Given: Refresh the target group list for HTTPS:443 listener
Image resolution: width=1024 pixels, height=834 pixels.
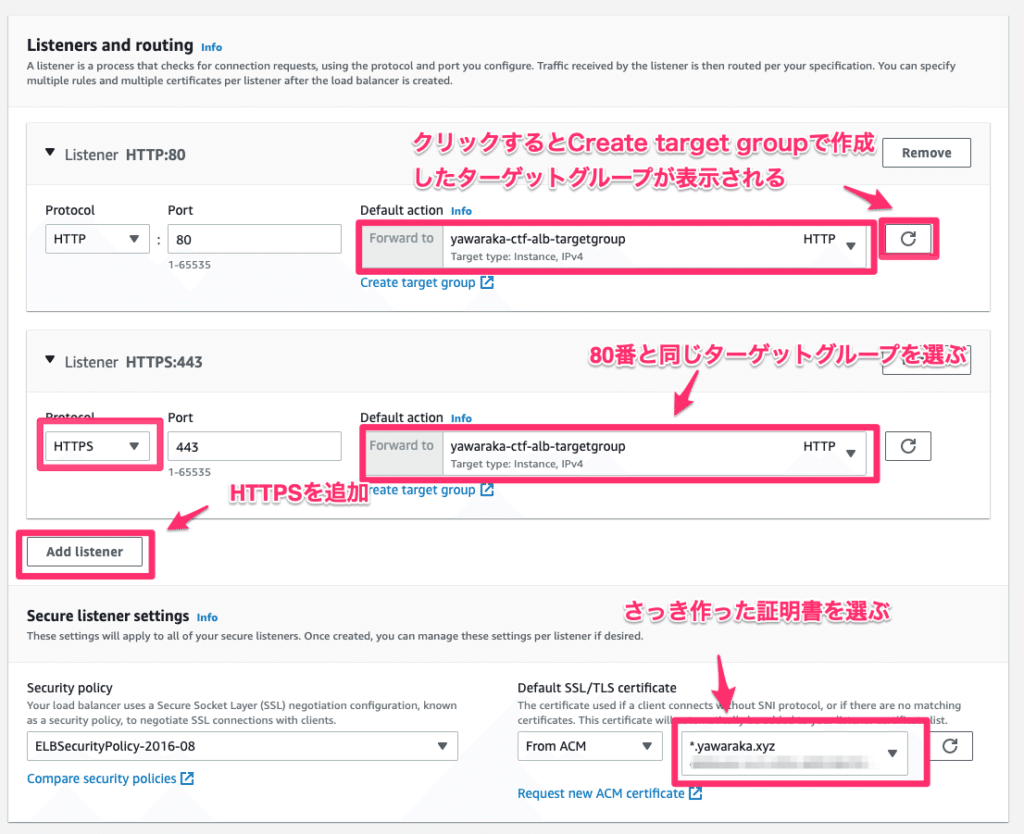Looking at the screenshot, I should (907, 446).
